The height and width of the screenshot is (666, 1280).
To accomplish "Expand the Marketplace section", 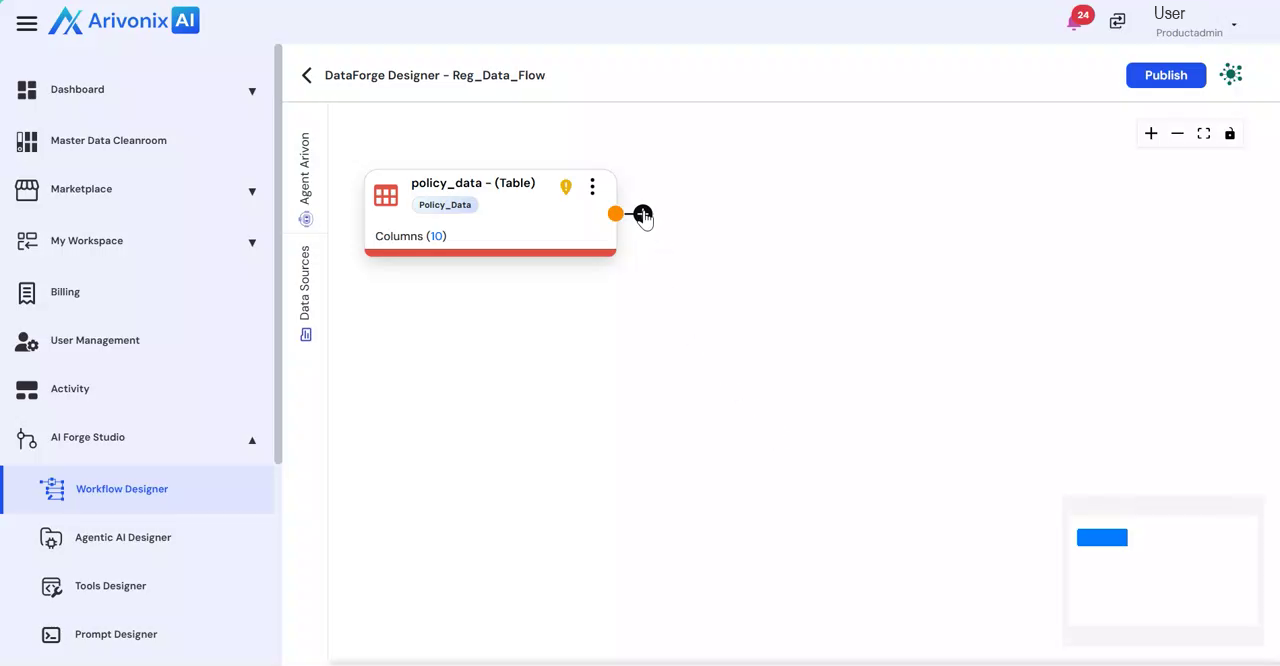I will click(x=252, y=191).
